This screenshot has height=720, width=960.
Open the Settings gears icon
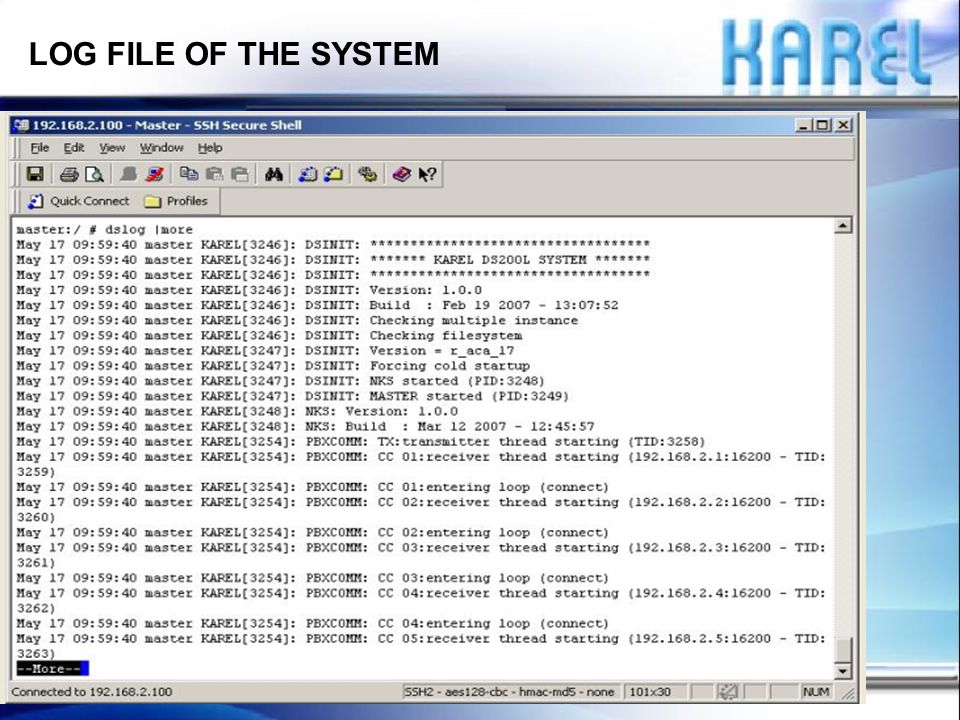click(x=367, y=174)
